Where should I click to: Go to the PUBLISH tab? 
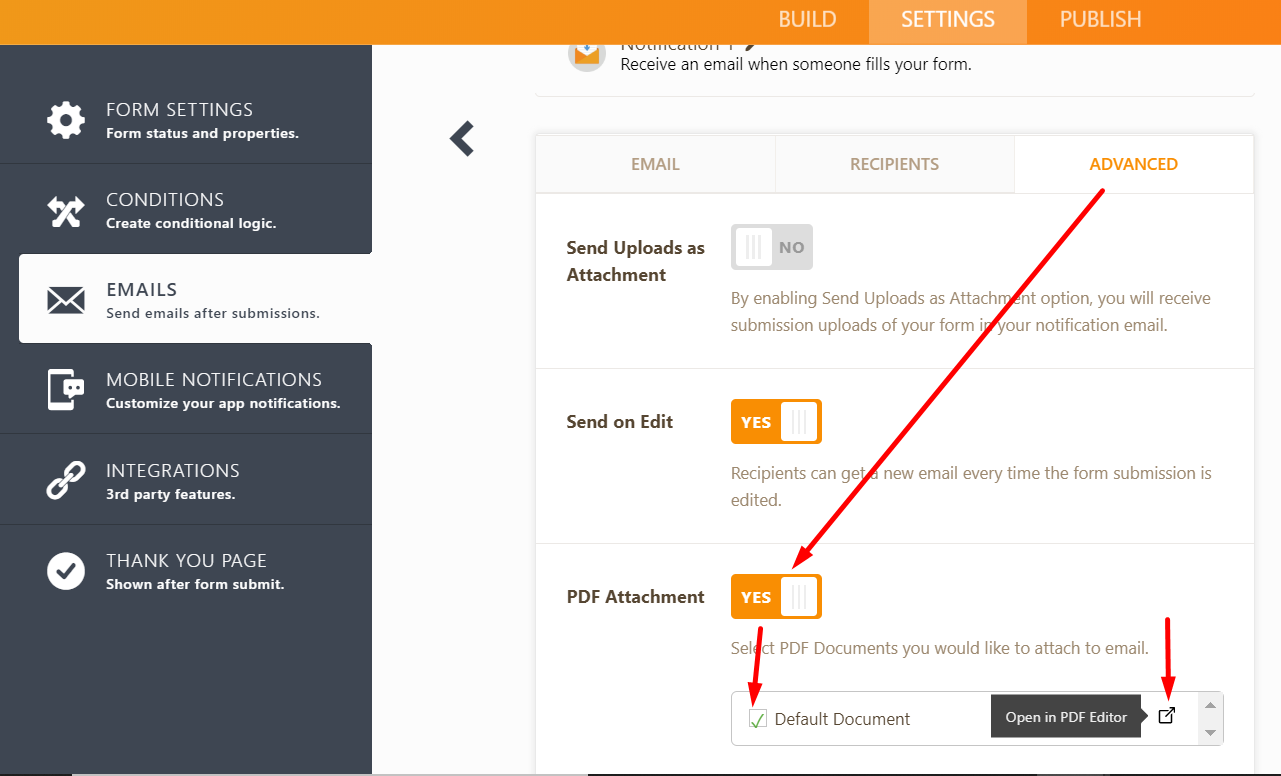[1100, 20]
